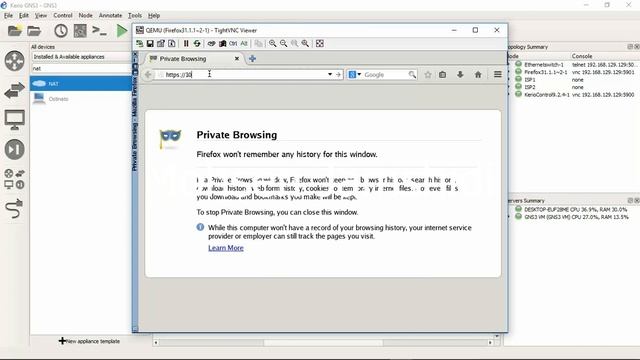Click the auto-zoom magnifier in TightVNC toolbar
The height and width of the screenshot is (360, 640).
pyautogui.click(x=305, y=43)
